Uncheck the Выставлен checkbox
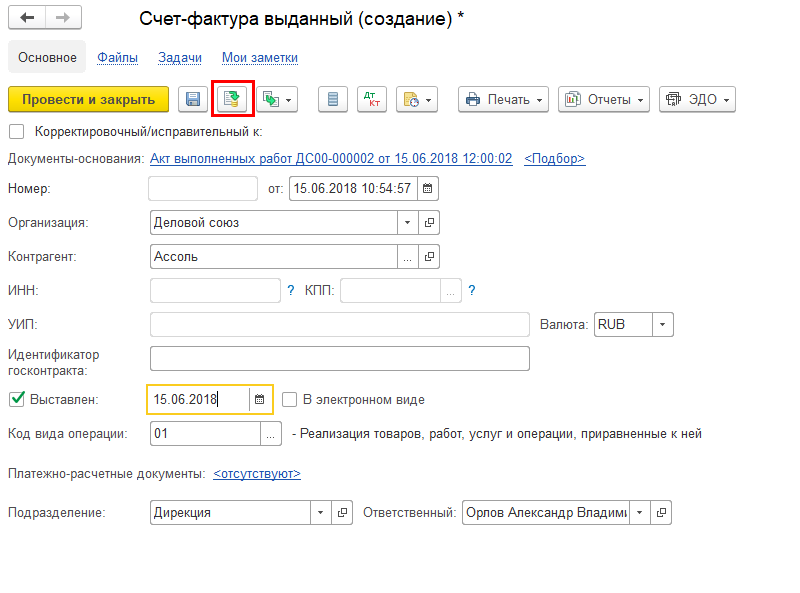The width and height of the screenshot is (800, 593). (x=16, y=400)
